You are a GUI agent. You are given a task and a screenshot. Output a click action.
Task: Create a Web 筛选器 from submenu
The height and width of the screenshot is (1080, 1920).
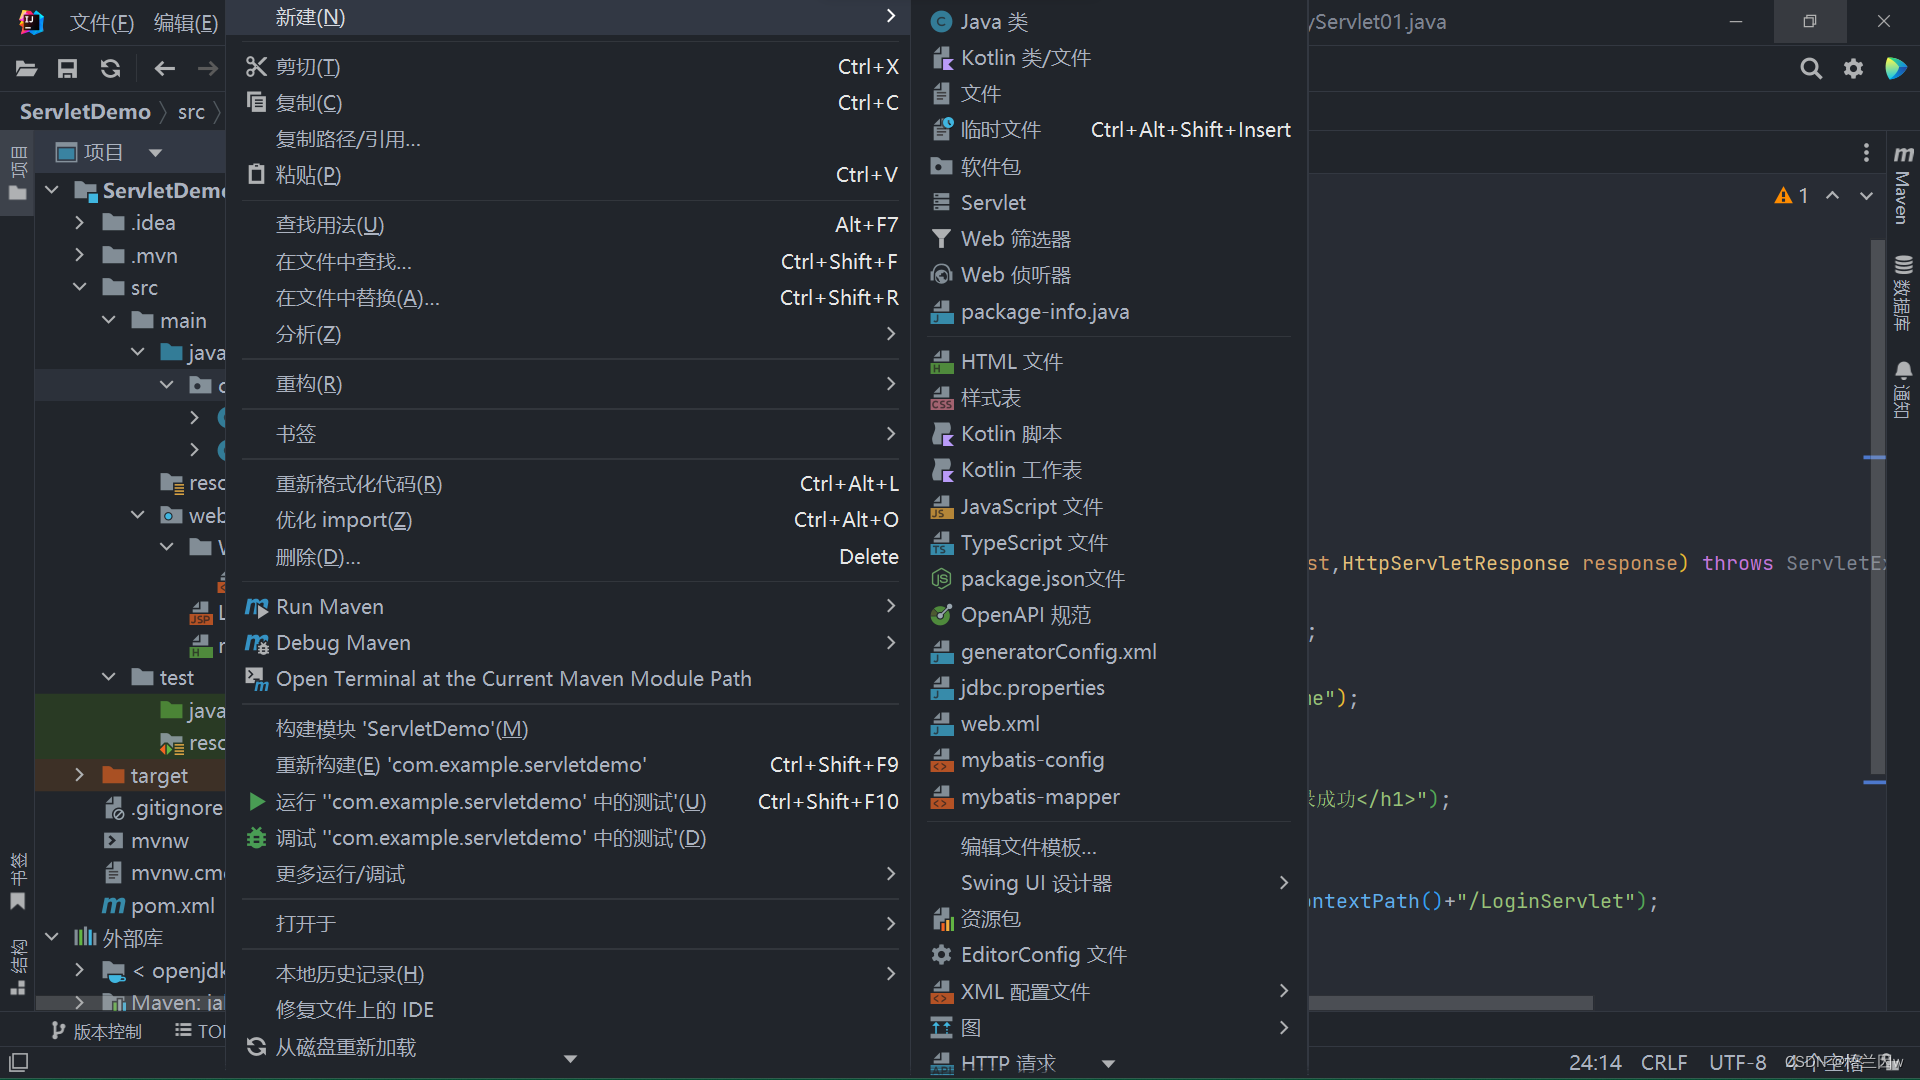point(1110,239)
